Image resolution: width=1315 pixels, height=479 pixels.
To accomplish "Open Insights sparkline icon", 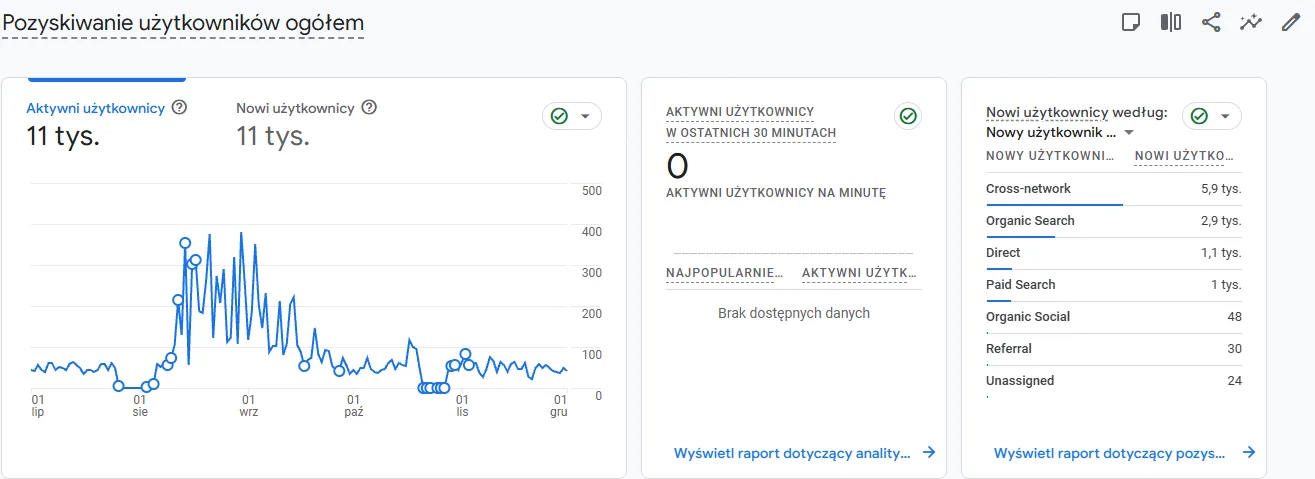I will click(1251, 22).
